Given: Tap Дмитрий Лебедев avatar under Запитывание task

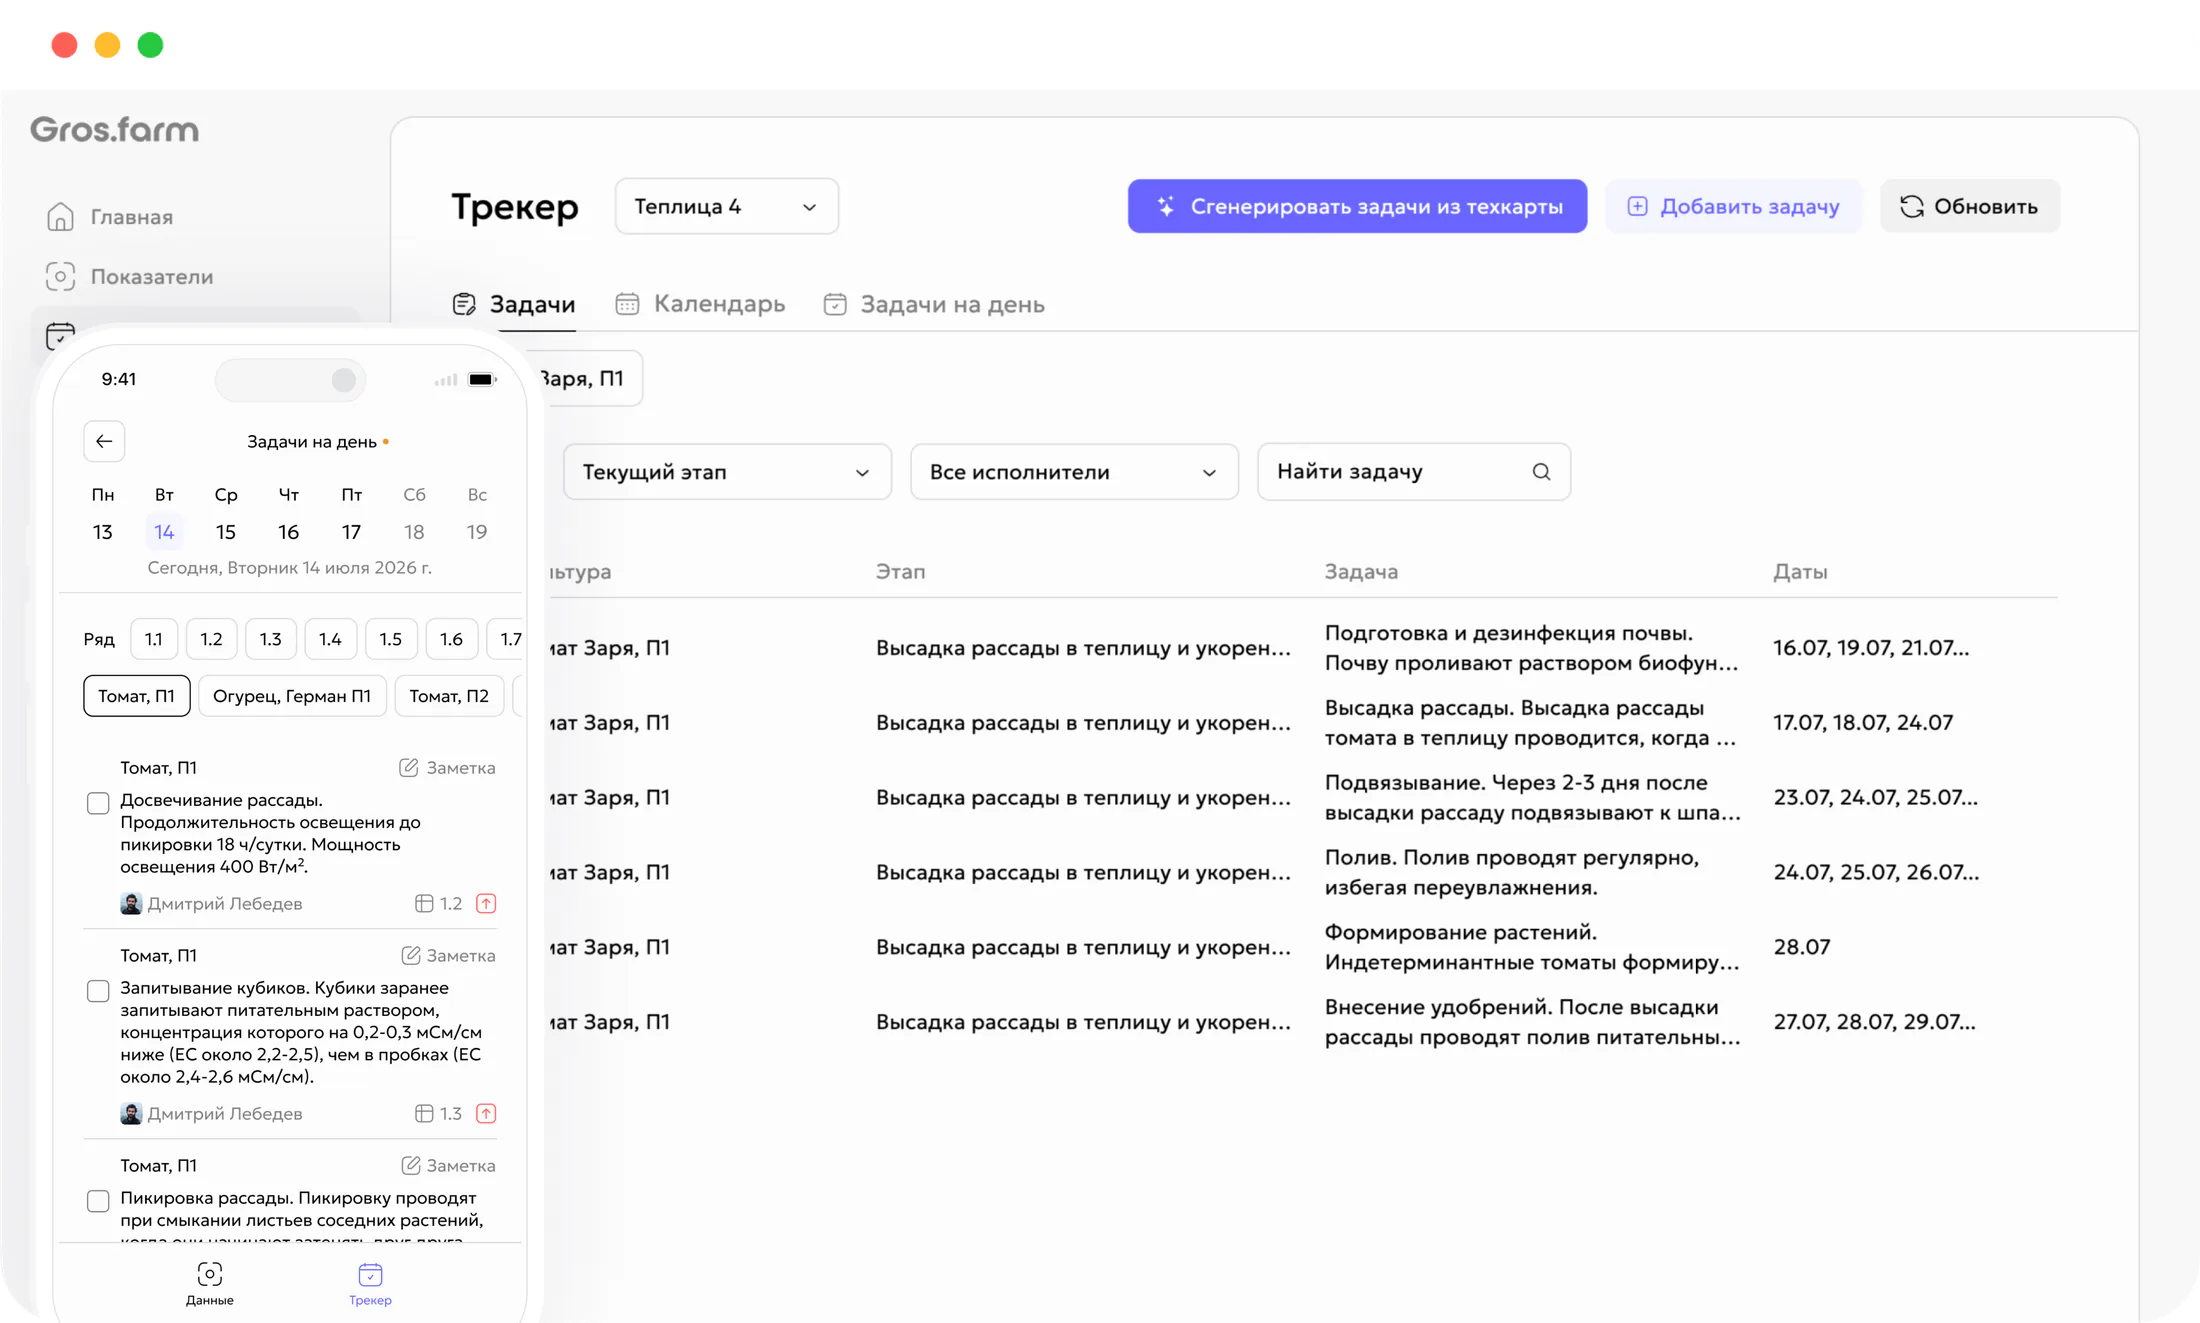Looking at the screenshot, I should (x=131, y=1113).
